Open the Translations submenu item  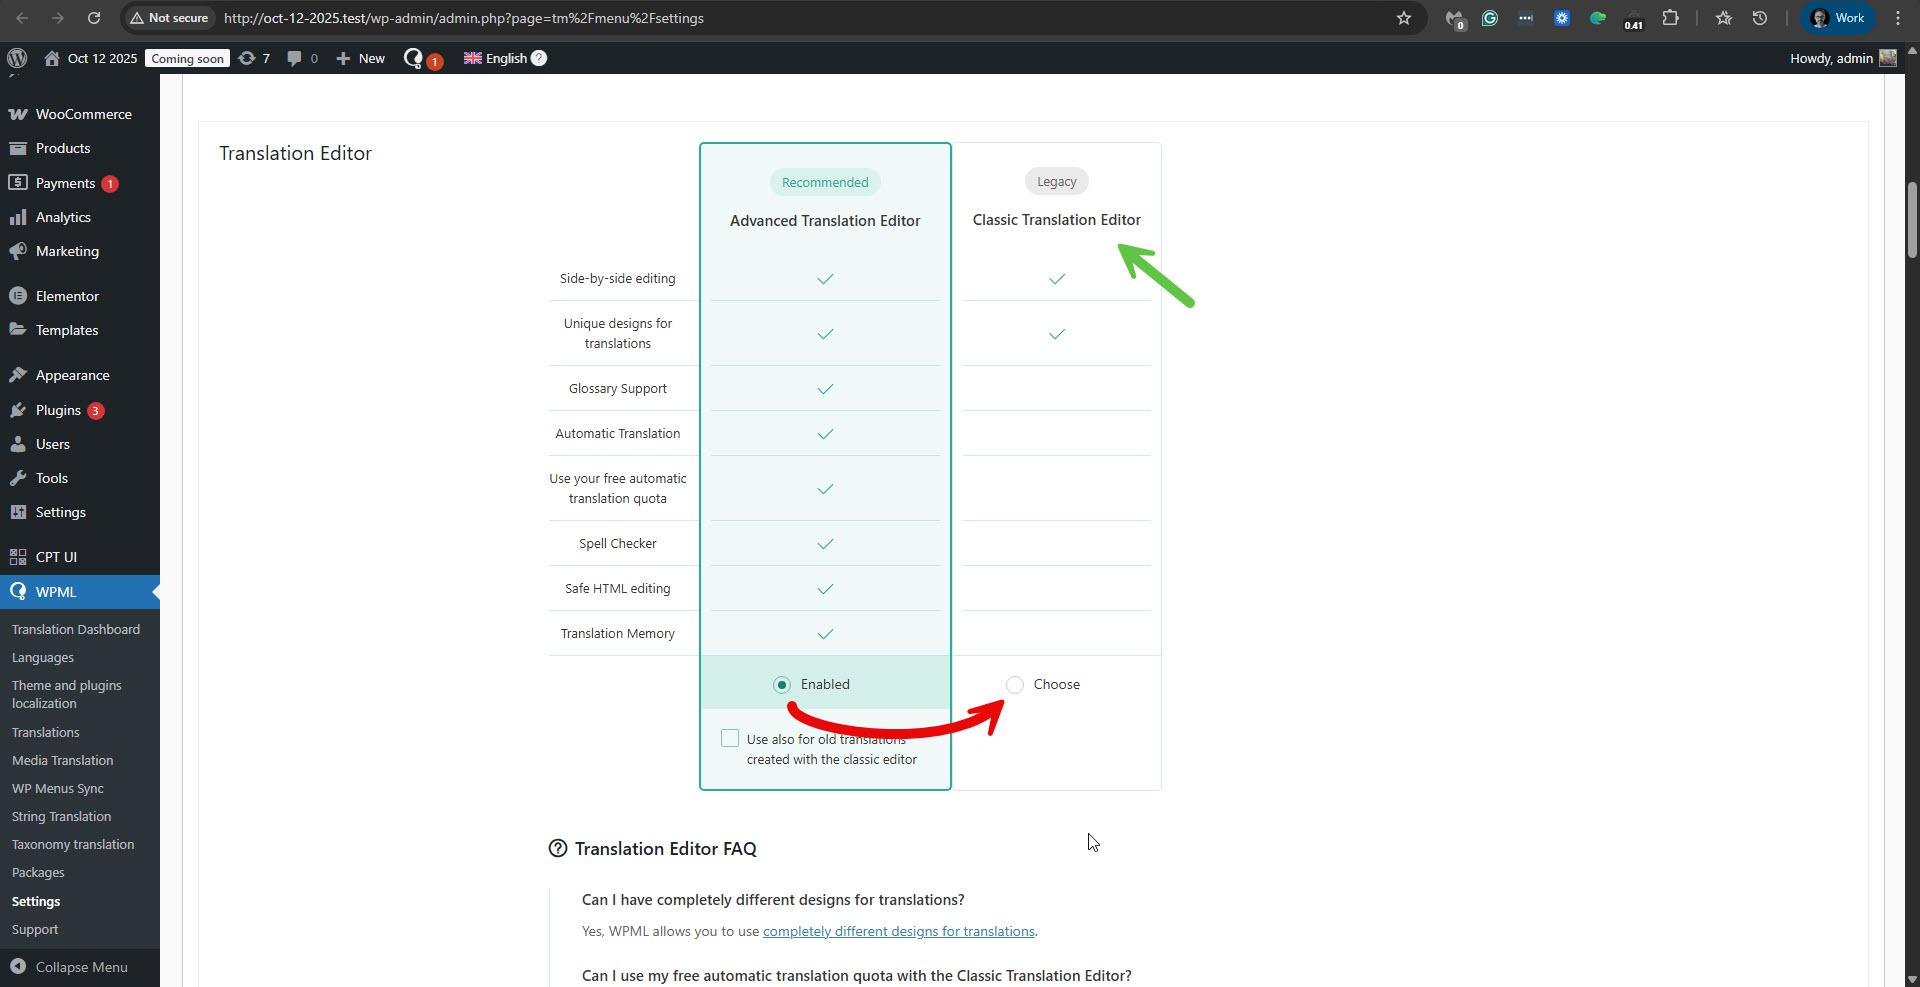pos(46,732)
